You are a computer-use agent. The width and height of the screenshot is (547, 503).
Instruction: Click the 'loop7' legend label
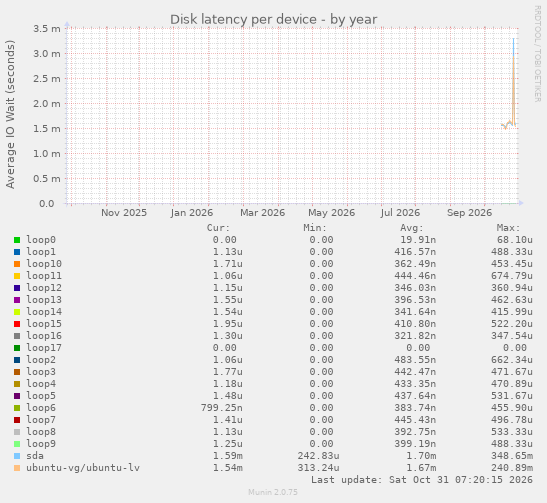click(x=41, y=420)
